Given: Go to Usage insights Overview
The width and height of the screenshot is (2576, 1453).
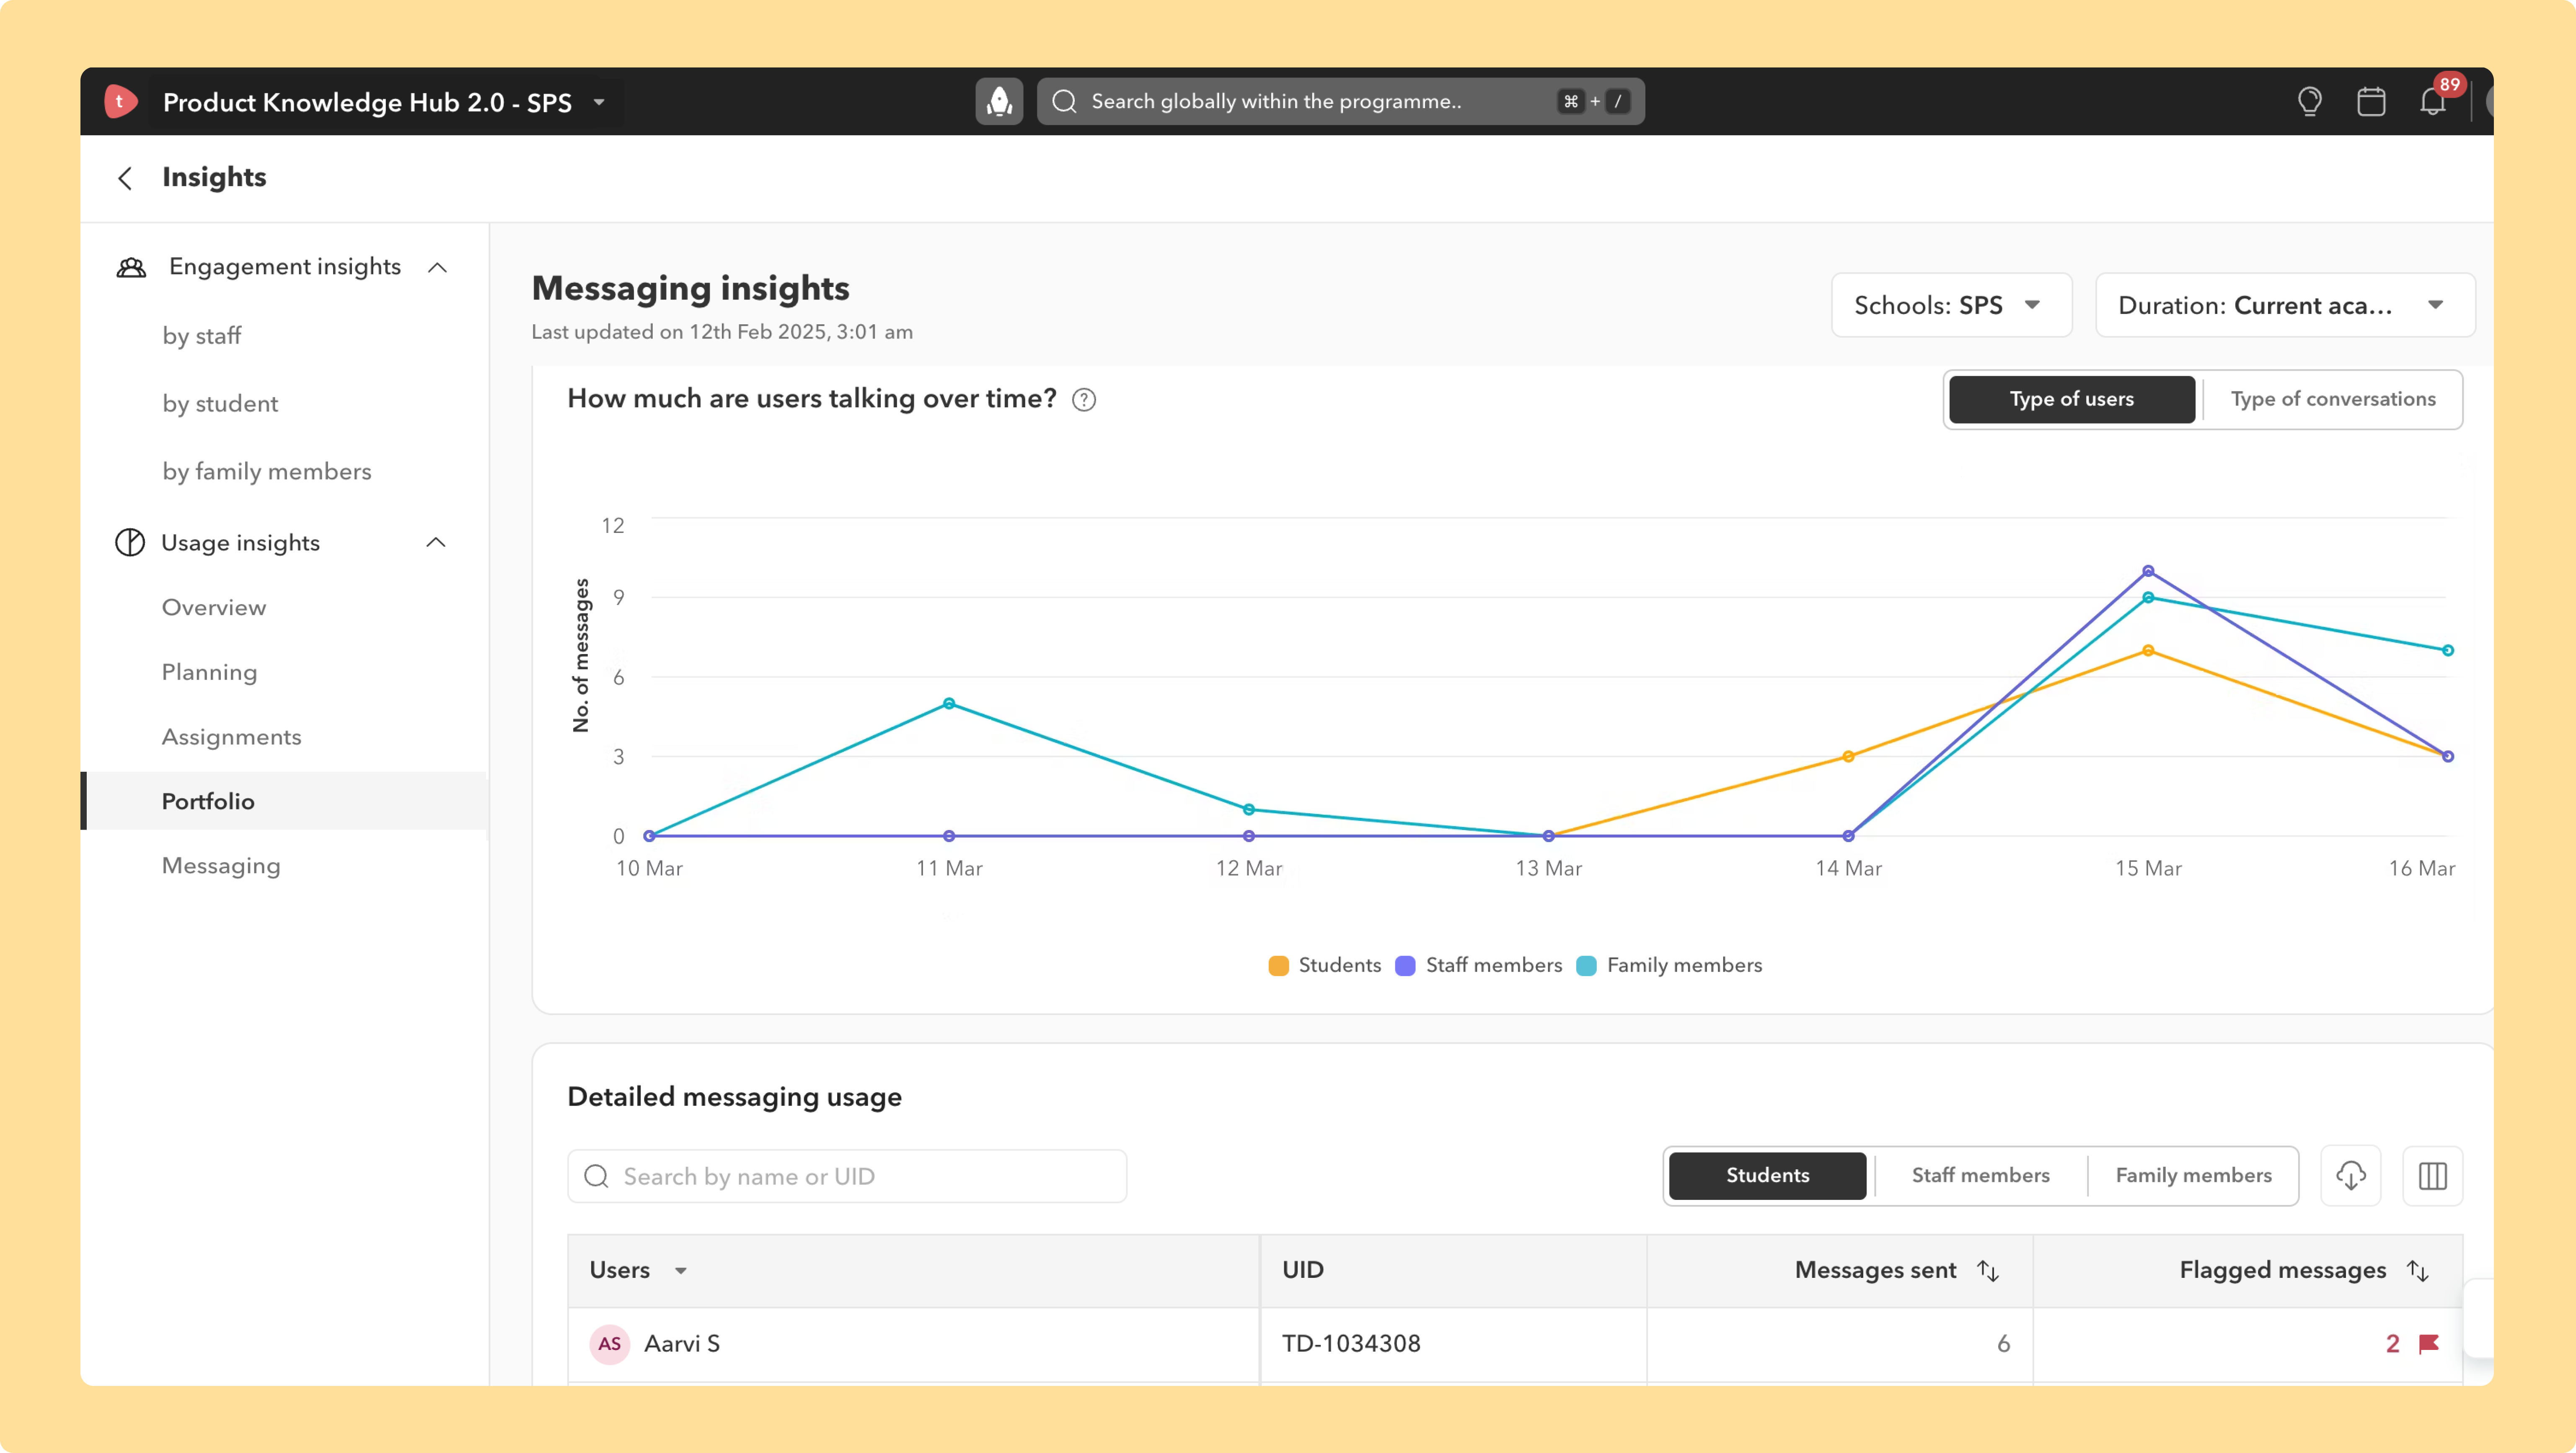Looking at the screenshot, I should tap(214, 607).
